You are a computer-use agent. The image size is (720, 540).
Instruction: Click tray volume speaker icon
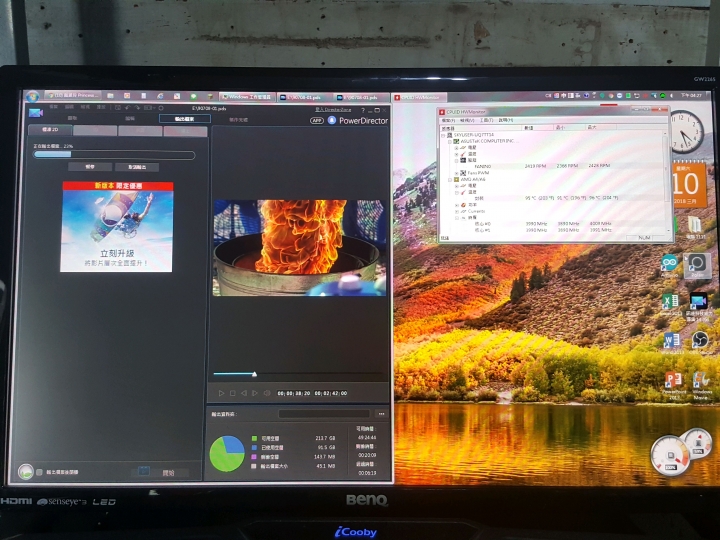tap(672, 96)
